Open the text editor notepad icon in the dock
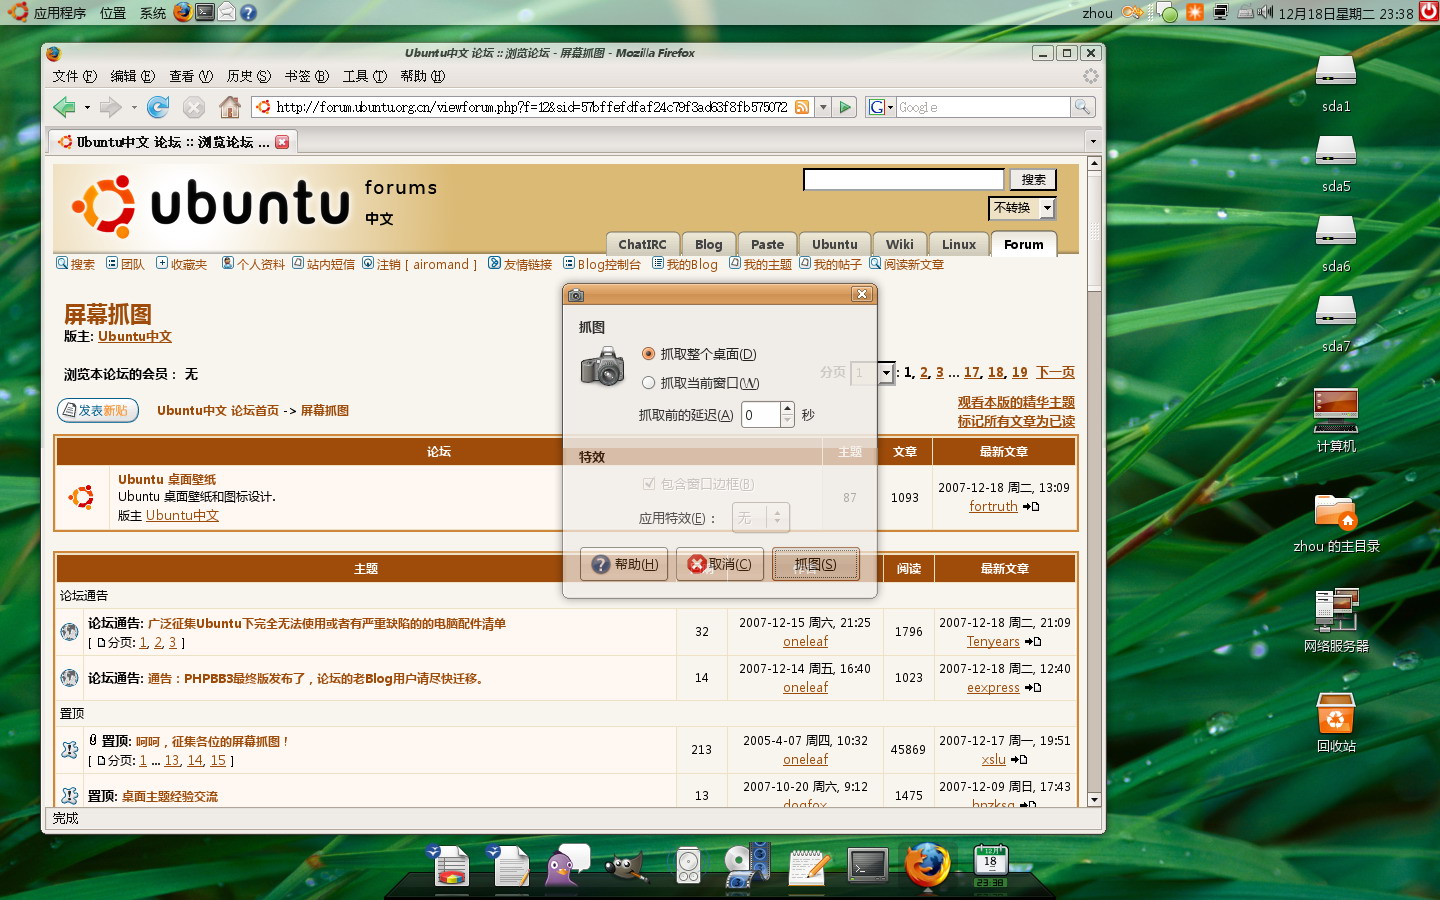Viewport: 1440px width, 900px height. (808, 866)
